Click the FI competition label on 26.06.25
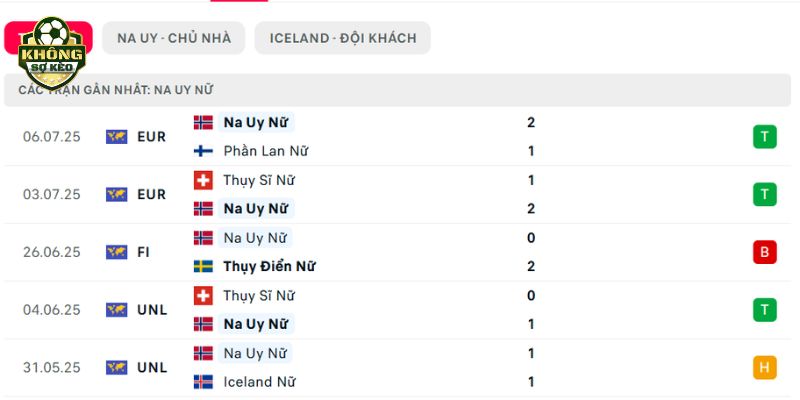 [x=143, y=252]
